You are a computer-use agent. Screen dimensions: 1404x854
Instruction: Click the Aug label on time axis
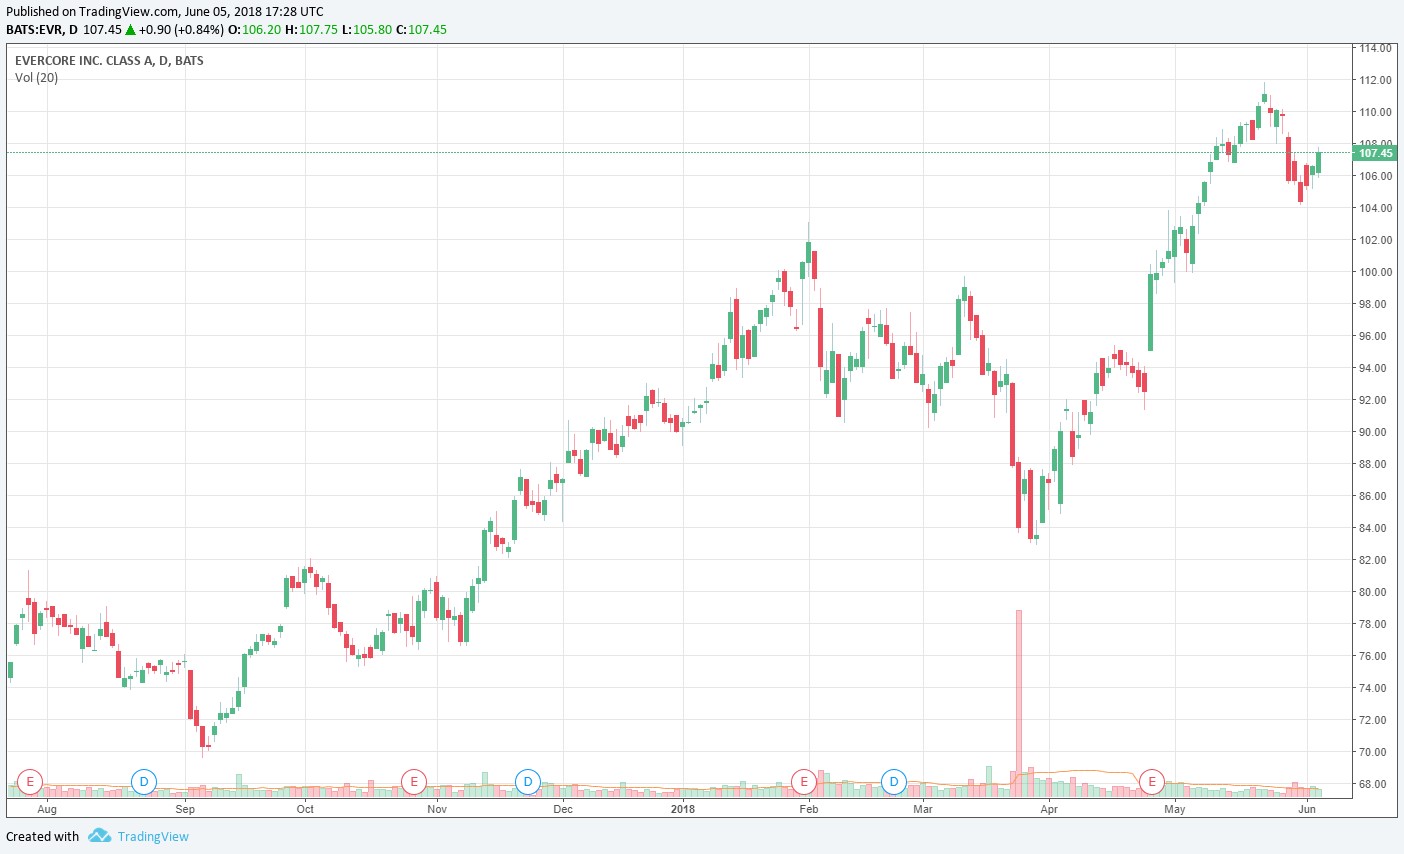click(x=47, y=809)
